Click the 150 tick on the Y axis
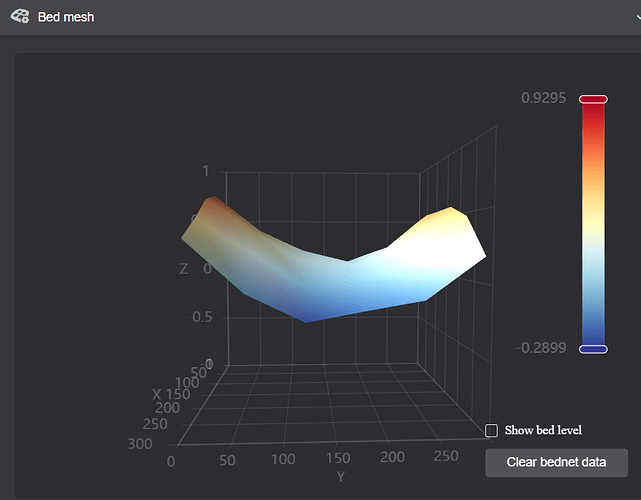The width and height of the screenshot is (641, 500). pos(338,458)
